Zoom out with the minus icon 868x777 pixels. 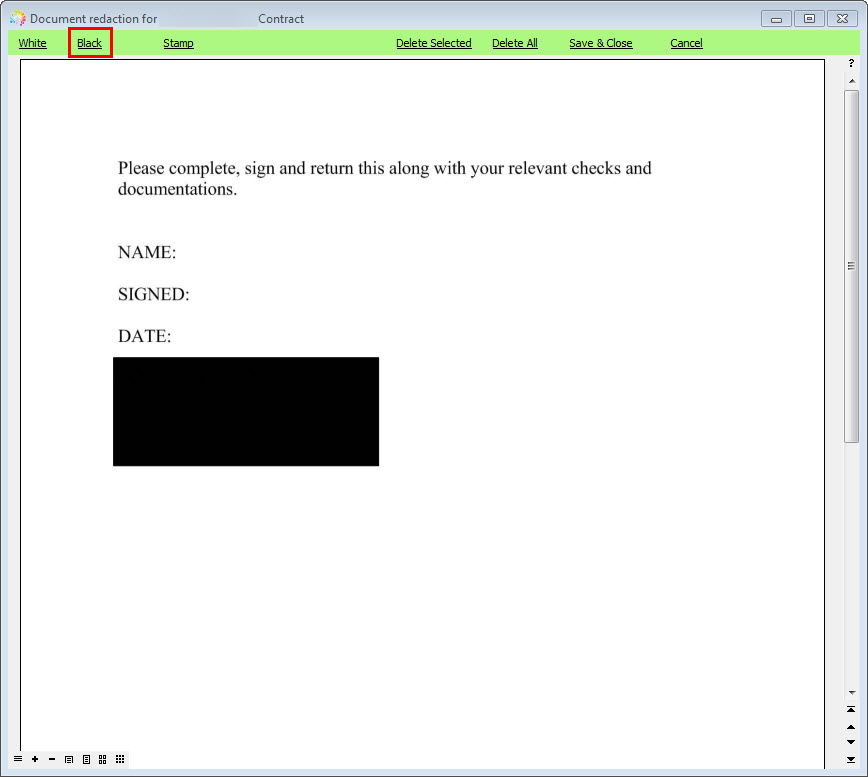(52, 759)
